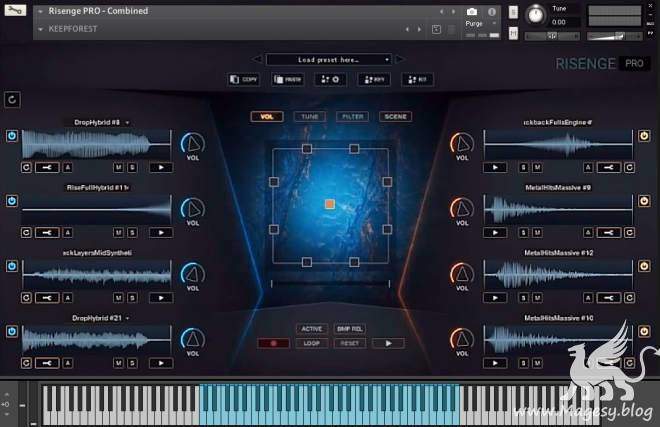Open the Load preset here dropdown
This screenshot has width=660, height=427.
329,60
